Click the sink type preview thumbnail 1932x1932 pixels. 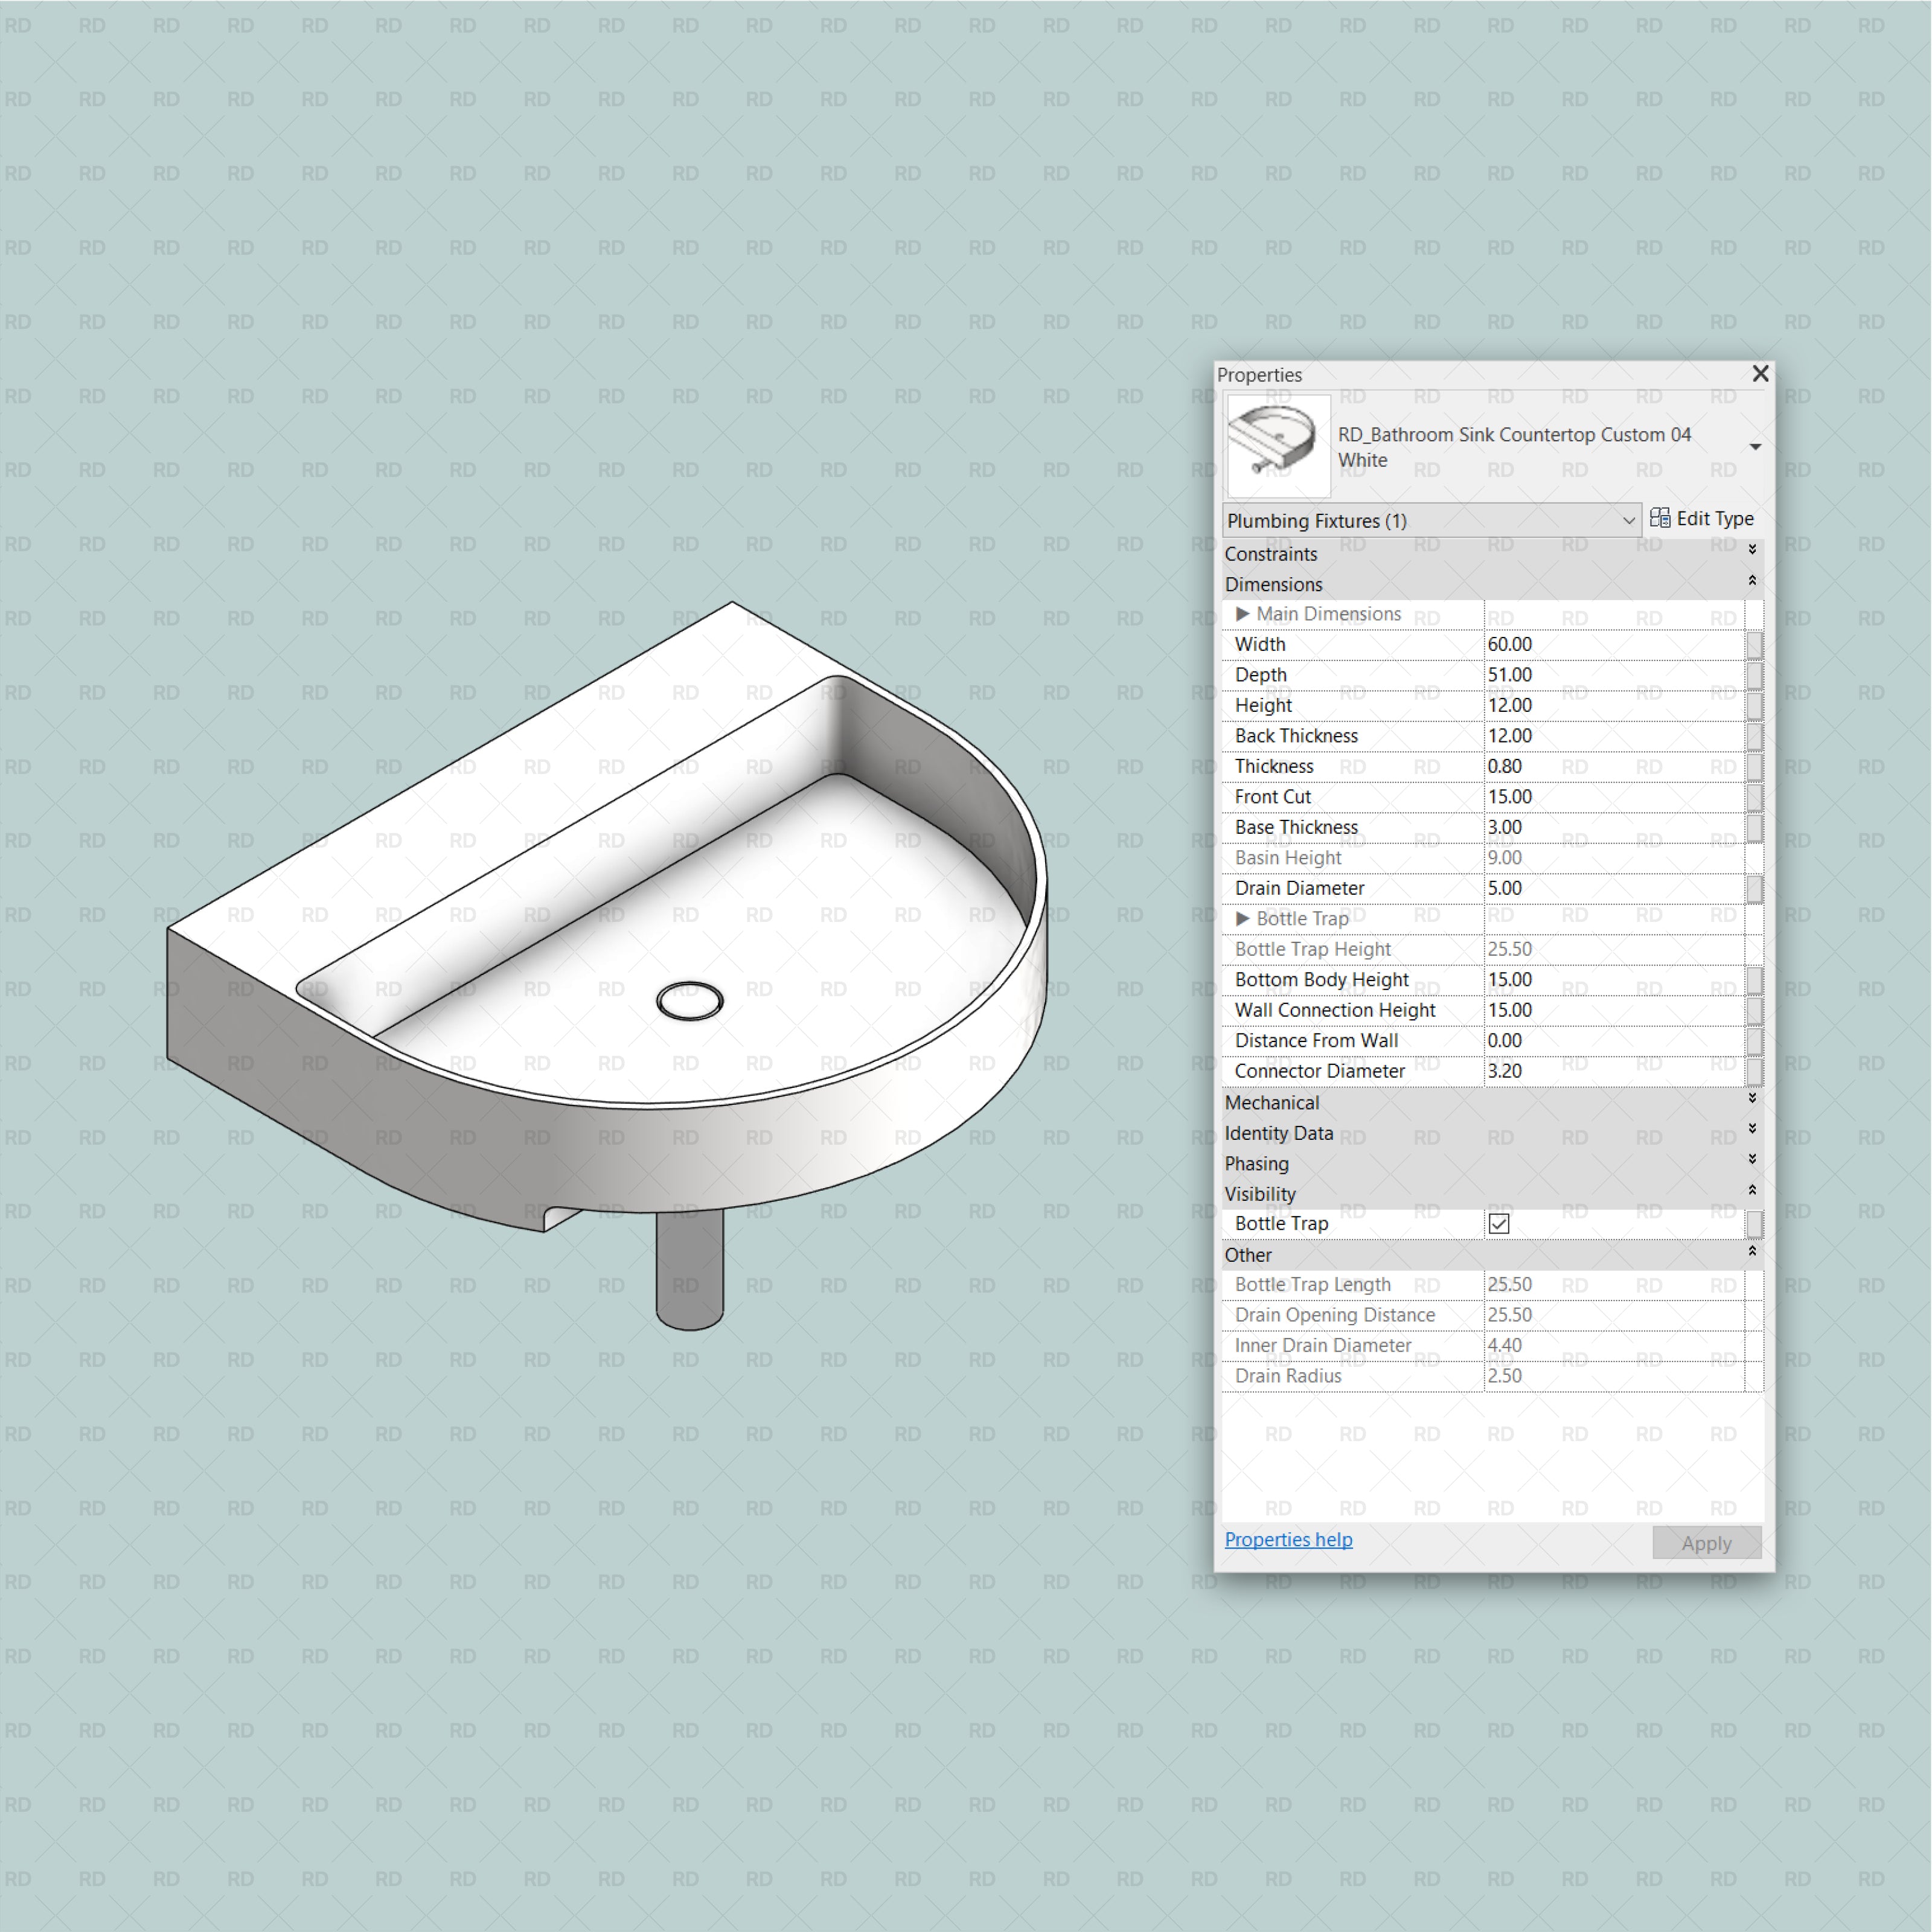point(1279,447)
